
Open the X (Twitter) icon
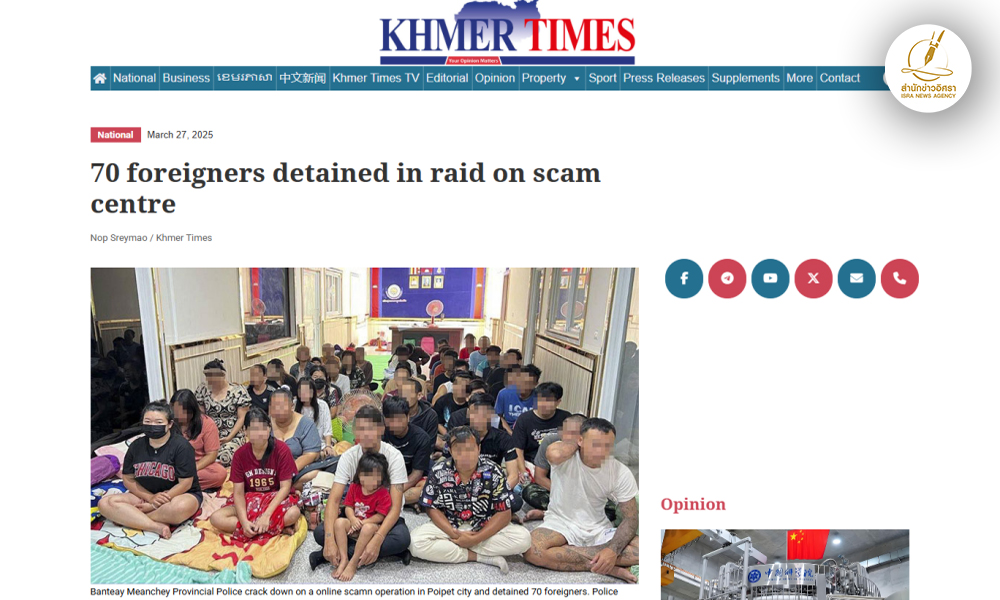[813, 279]
